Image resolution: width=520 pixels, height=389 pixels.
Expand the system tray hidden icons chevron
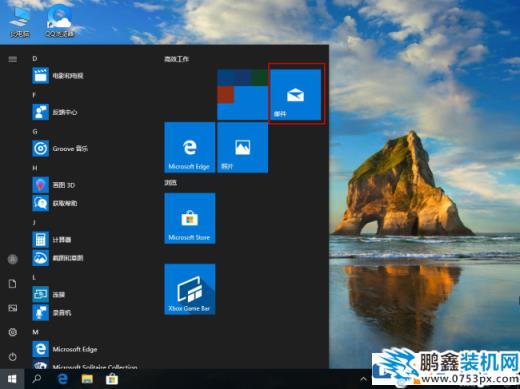click(363, 379)
